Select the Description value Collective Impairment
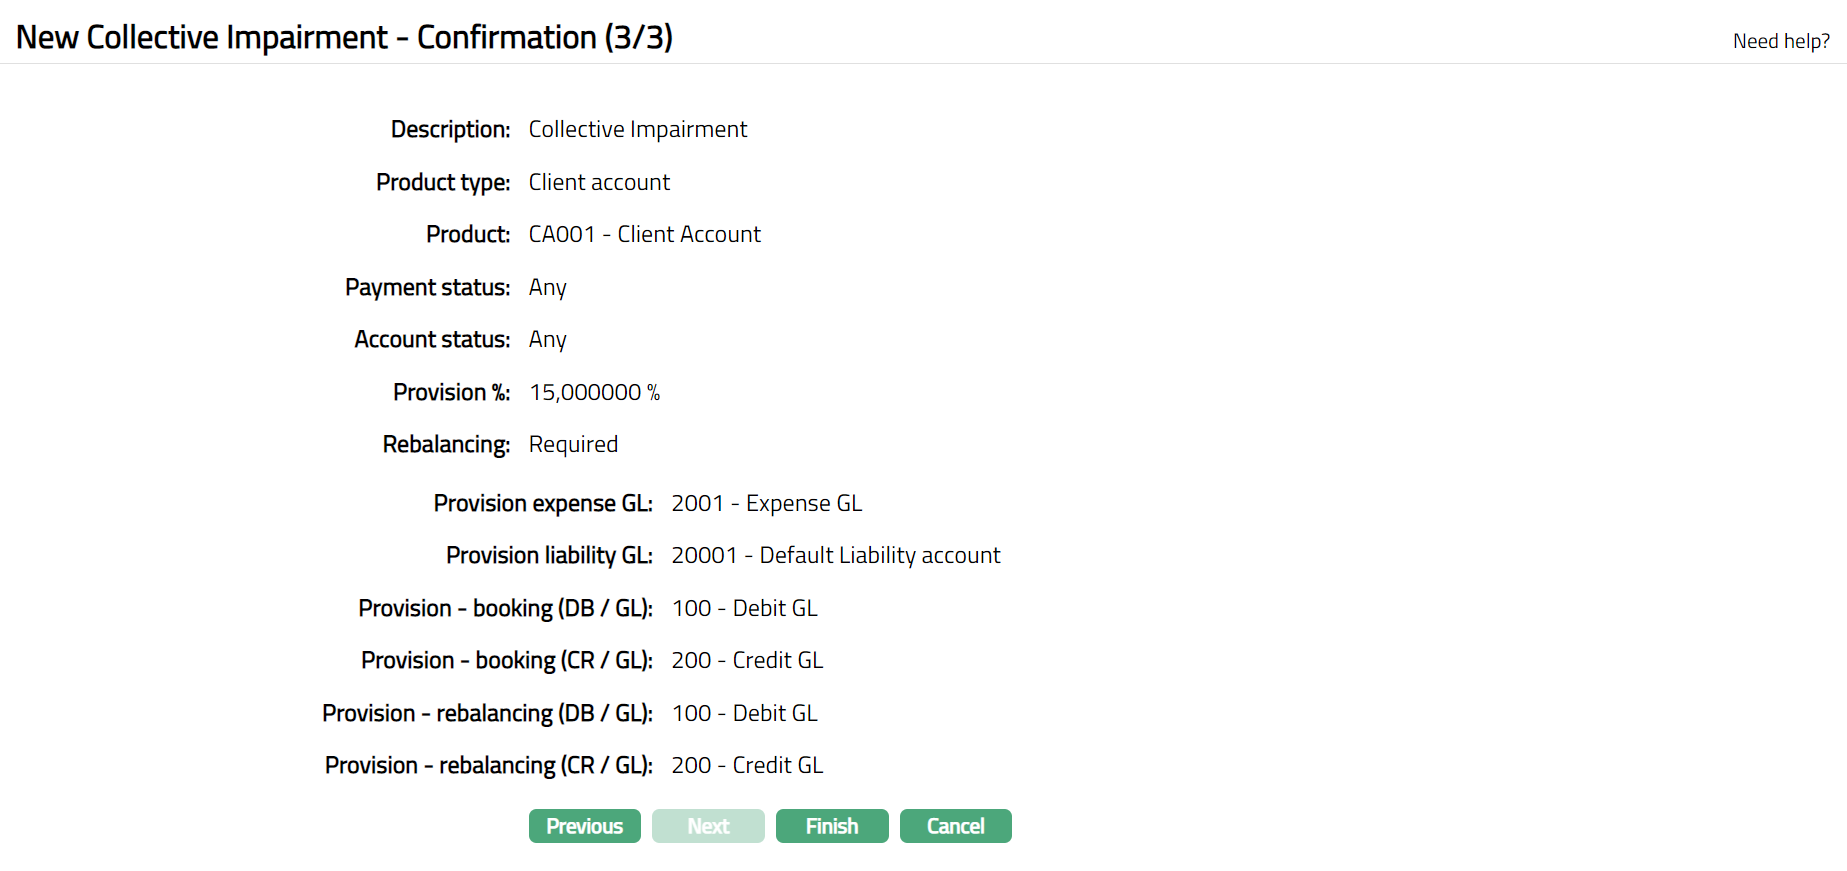The height and width of the screenshot is (871, 1847). click(x=637, y=130)
